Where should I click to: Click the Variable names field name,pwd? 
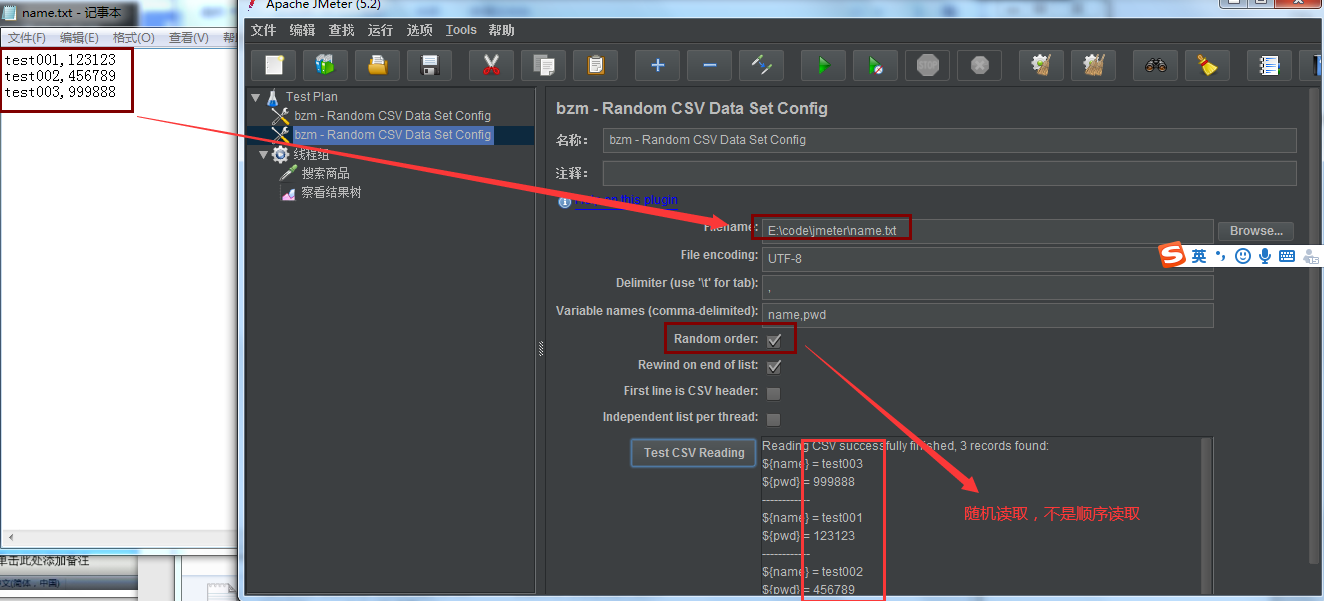(987, 315)
